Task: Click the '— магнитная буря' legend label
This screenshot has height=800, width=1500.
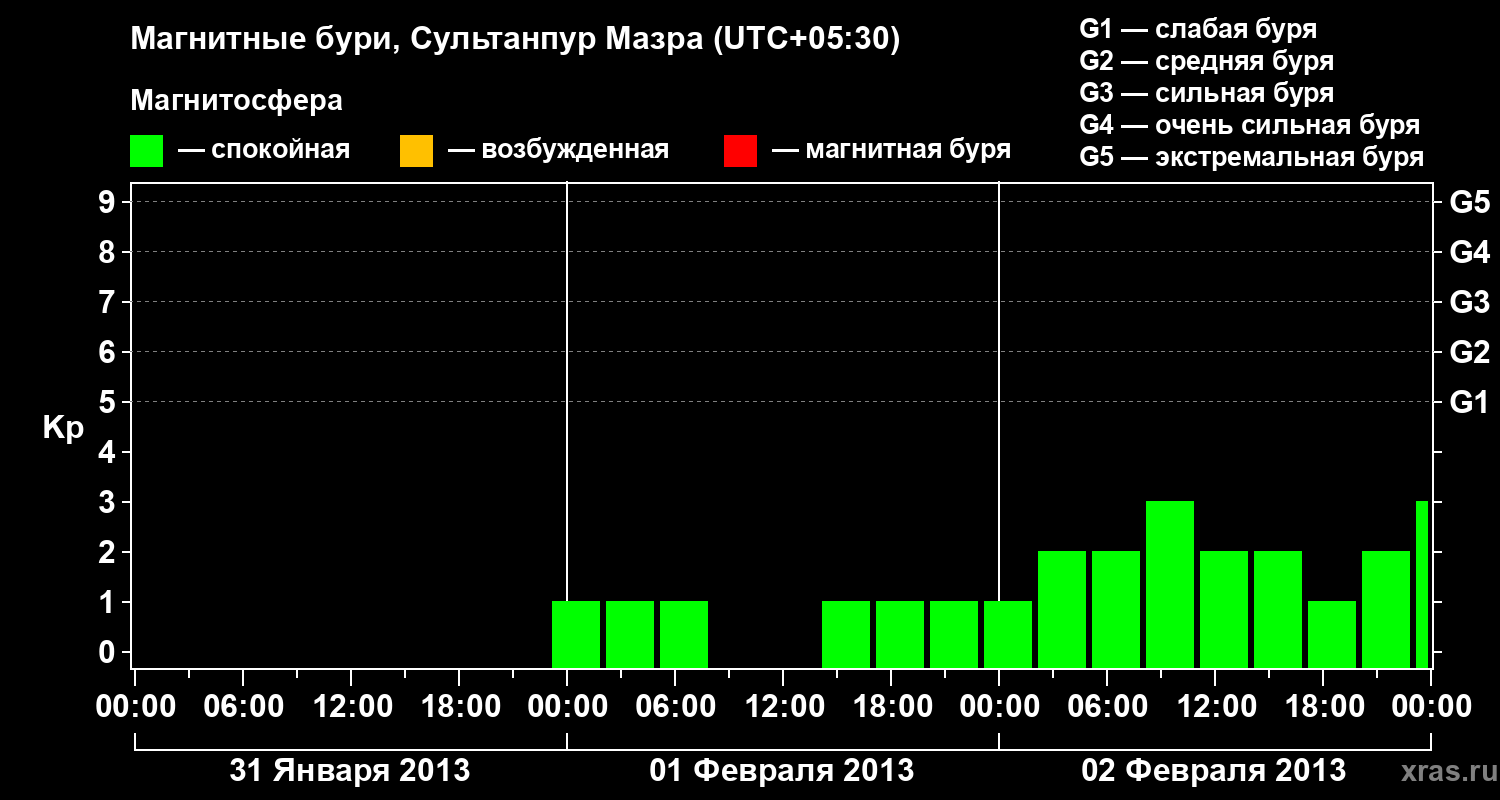Action: [891, 150]
